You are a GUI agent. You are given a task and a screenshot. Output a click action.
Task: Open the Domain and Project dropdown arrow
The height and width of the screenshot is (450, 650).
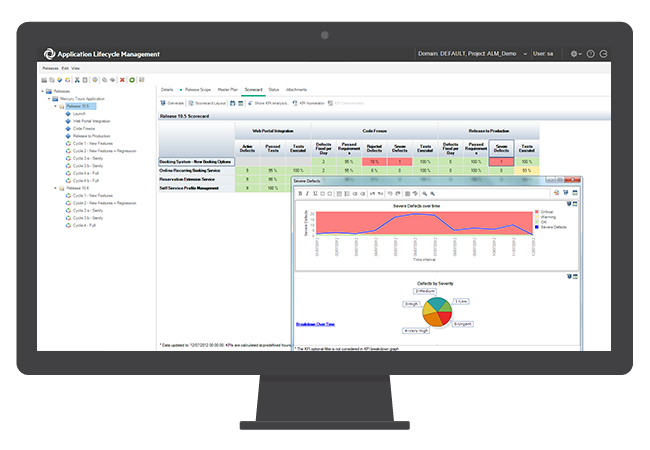(525, 54)
